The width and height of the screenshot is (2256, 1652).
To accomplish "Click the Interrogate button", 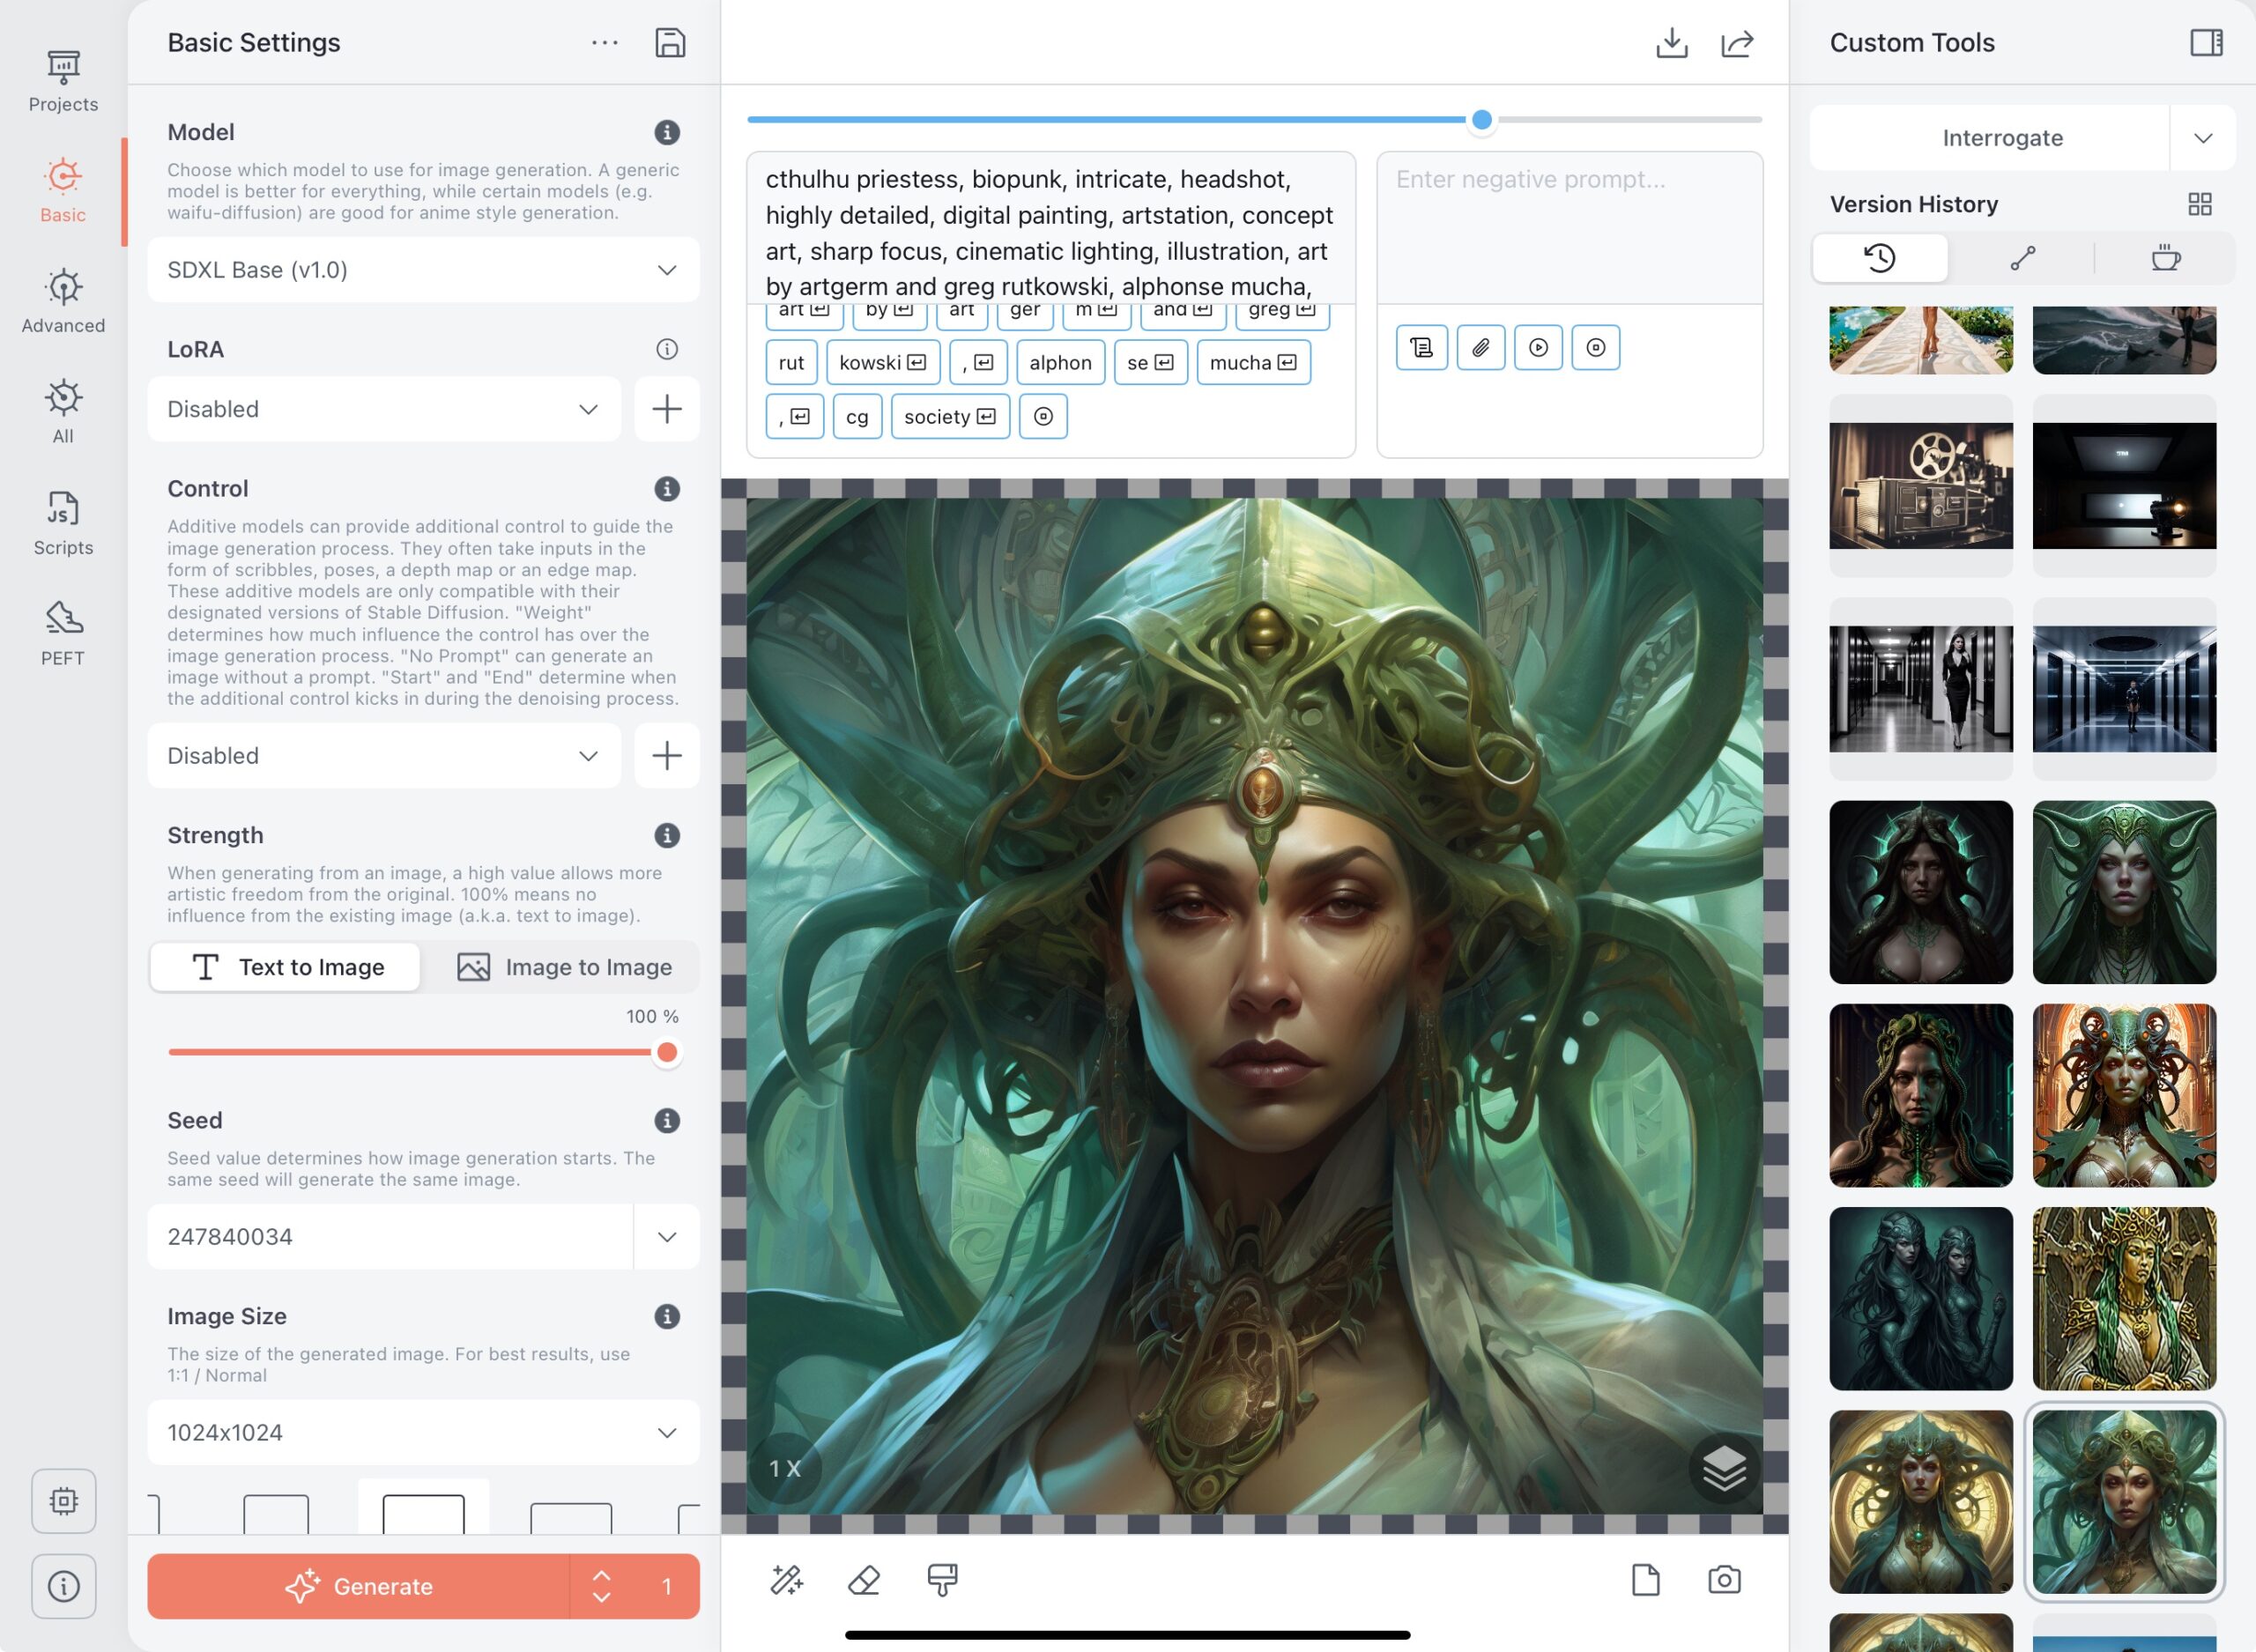I will pos(1989,138).
